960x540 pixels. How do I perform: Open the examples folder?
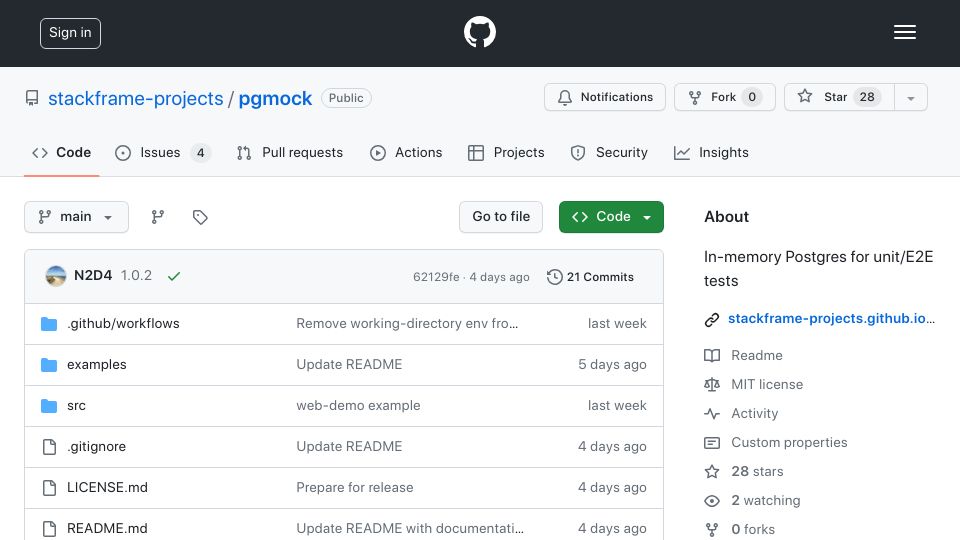[97, 364]
